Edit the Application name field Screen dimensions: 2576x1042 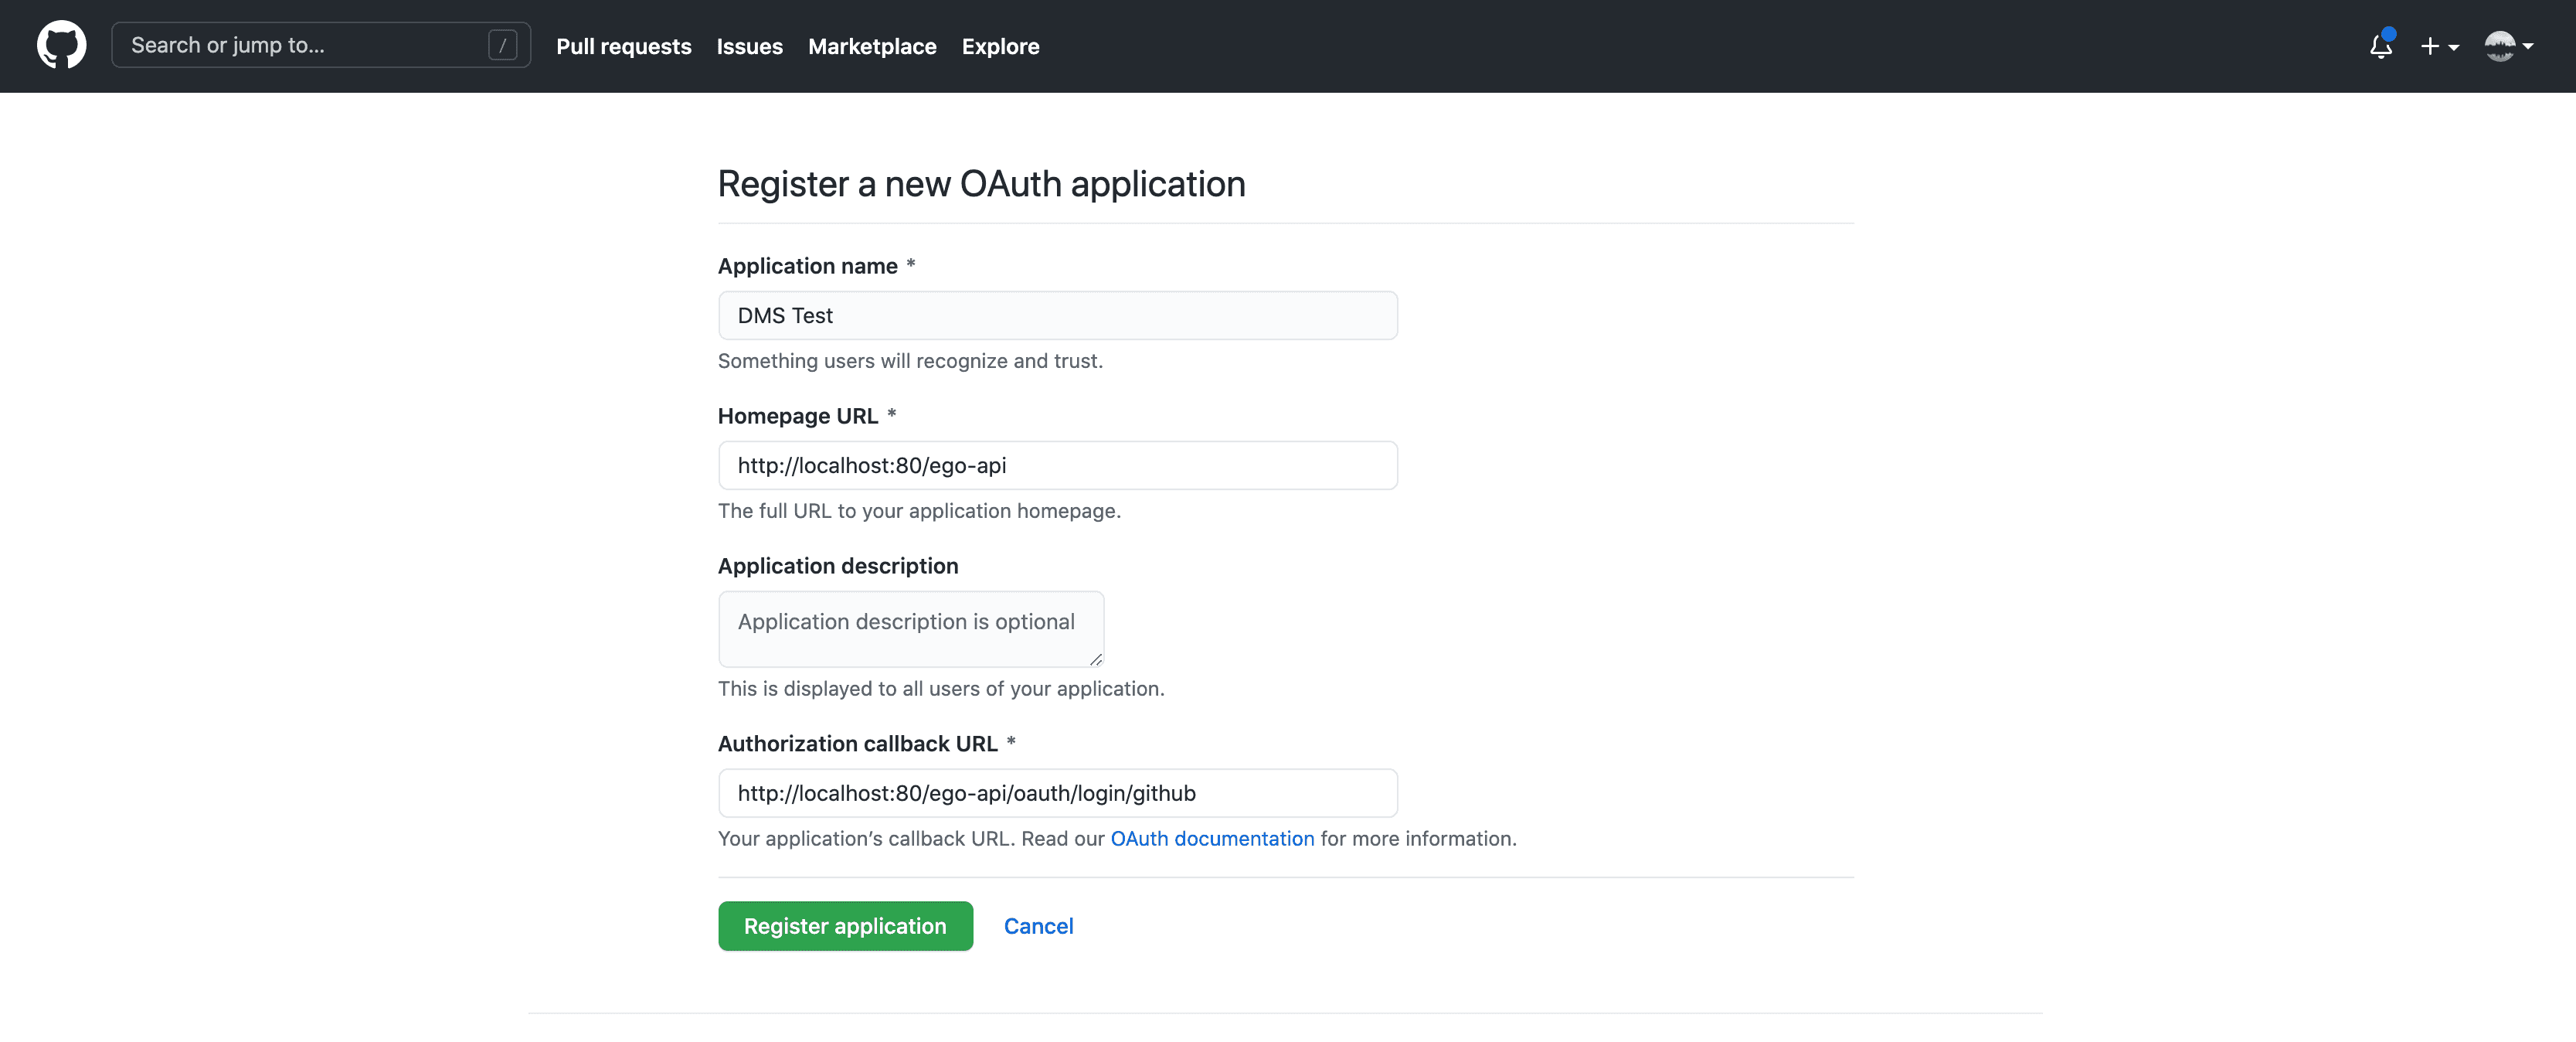coord(1058,316)
